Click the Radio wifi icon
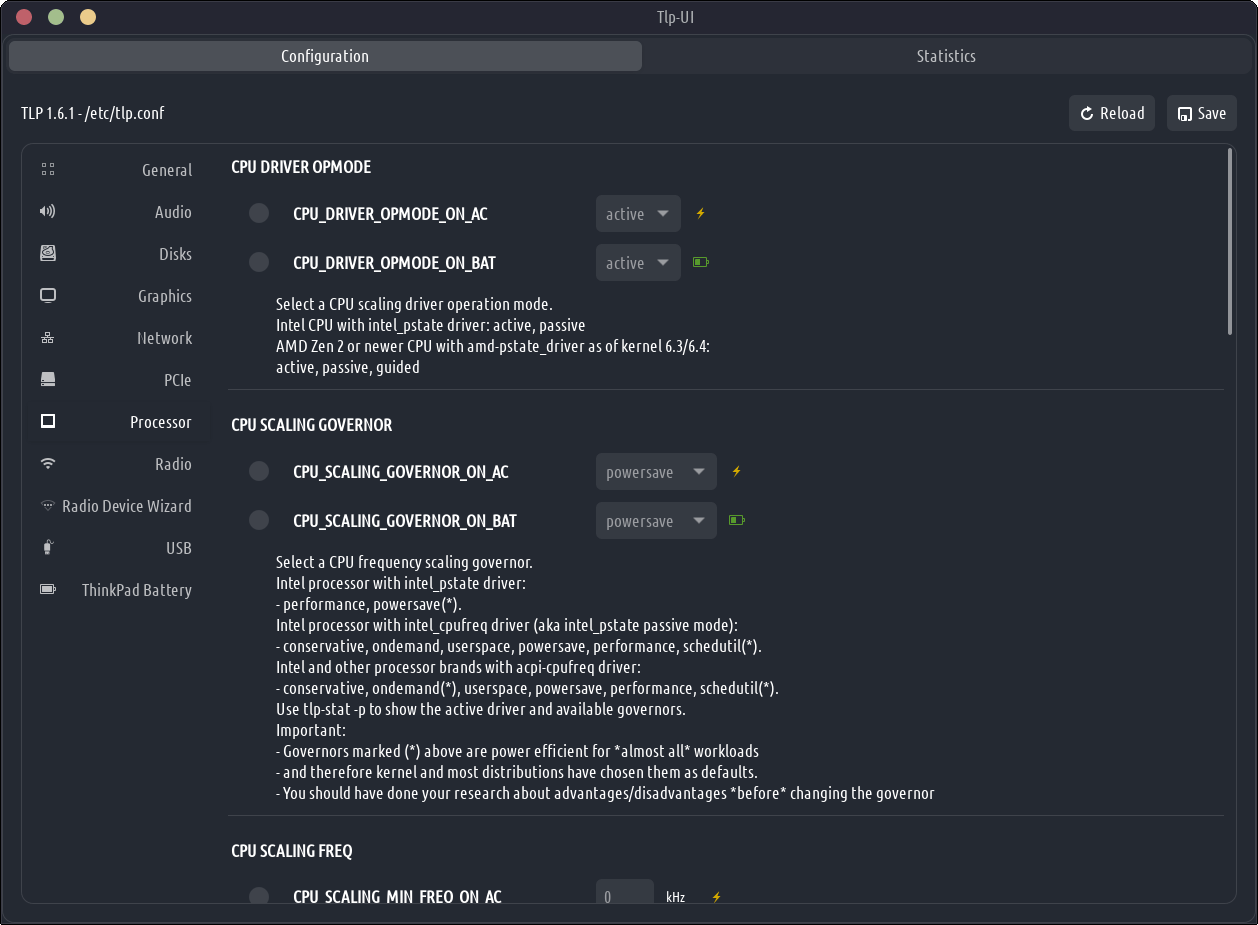 point(48,464)
